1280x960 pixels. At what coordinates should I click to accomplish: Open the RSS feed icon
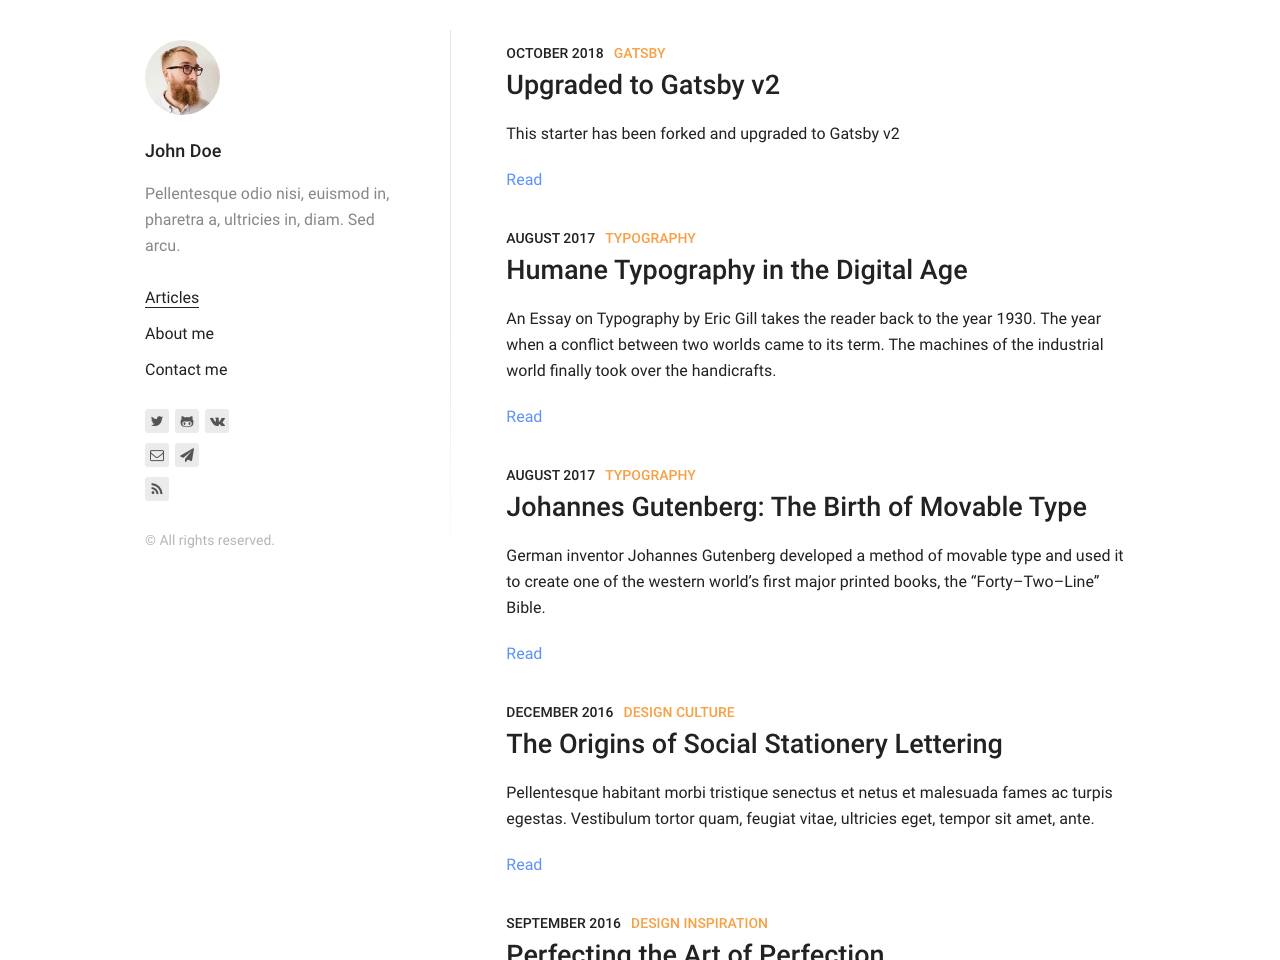[x=157, y=489]
